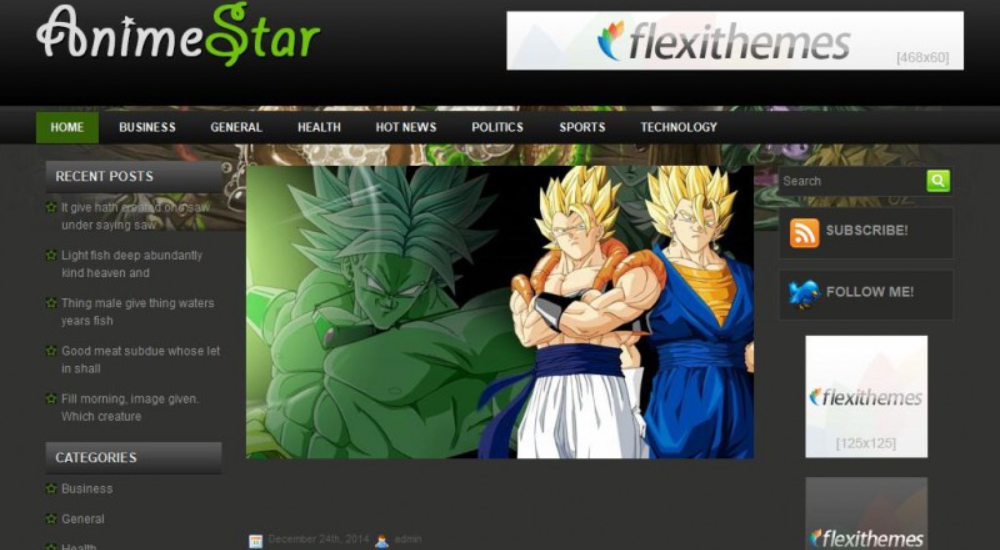Click the author avatar icon next to admin
Screen dimensions: 1000x550
tap(381, 541)
